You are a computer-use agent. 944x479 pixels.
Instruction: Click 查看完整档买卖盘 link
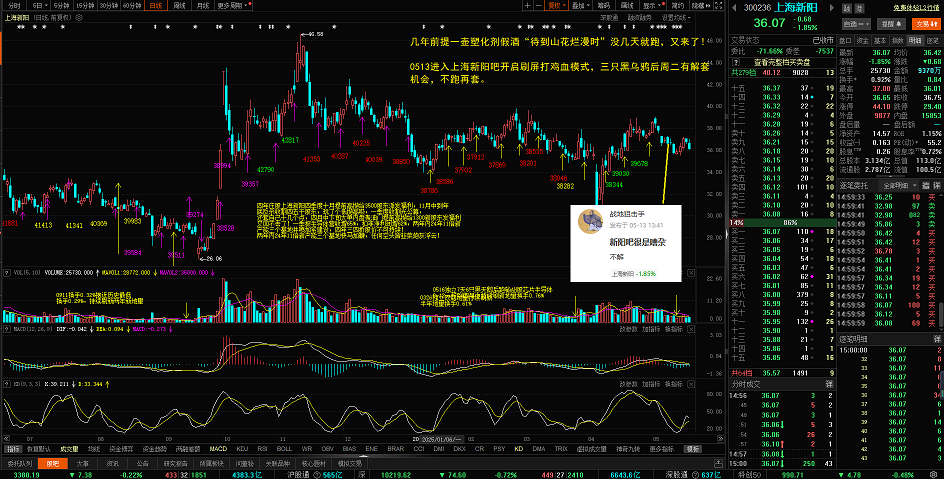[781, 62]
